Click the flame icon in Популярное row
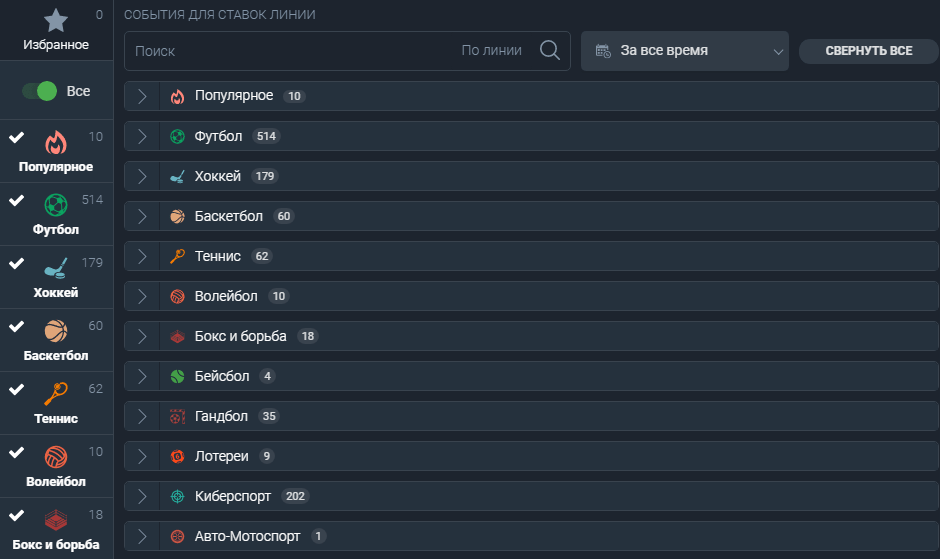Image resolution: width=940 pixels, height=559 pixels. (x=177, y=97)
